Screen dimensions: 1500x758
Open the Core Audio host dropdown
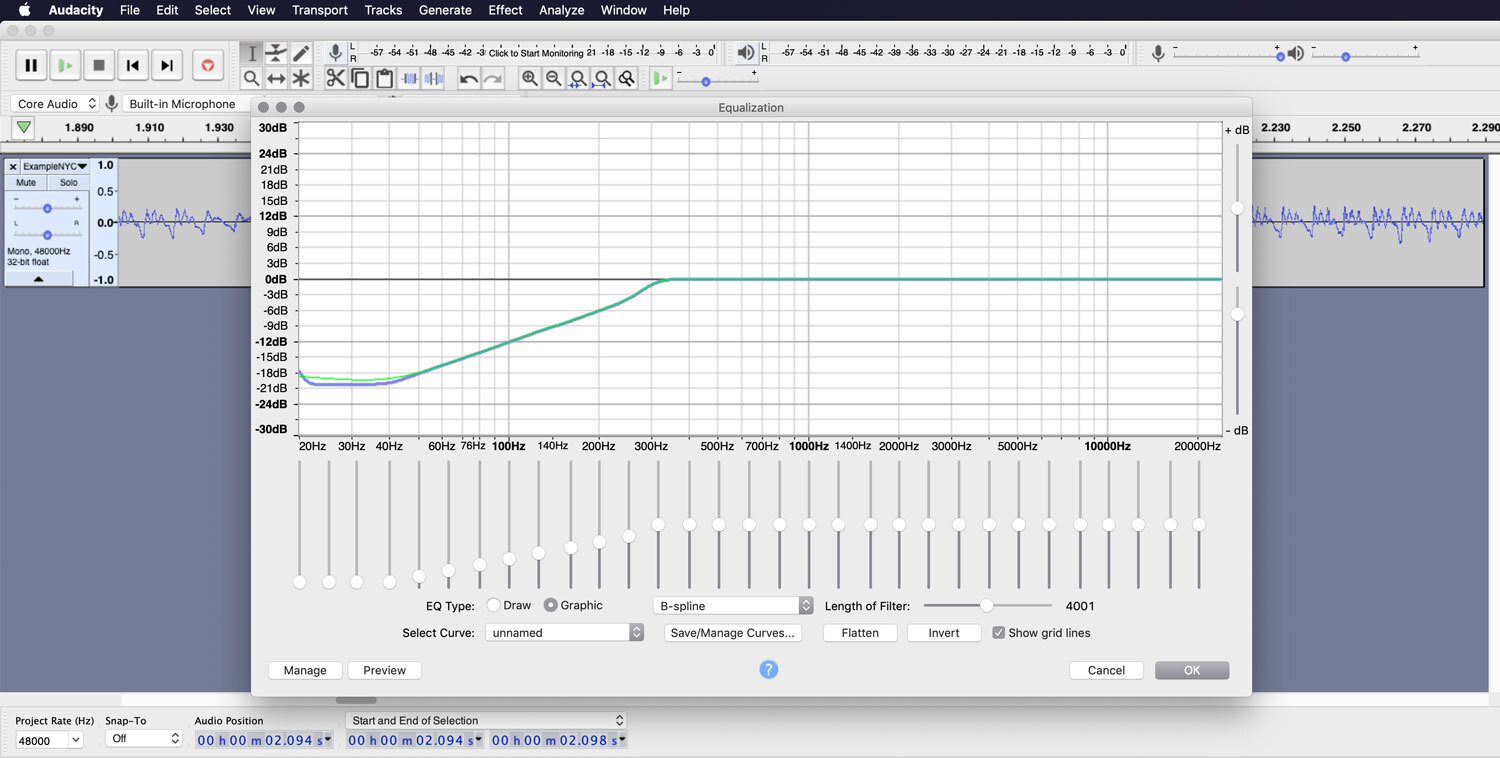pos(56,104)
